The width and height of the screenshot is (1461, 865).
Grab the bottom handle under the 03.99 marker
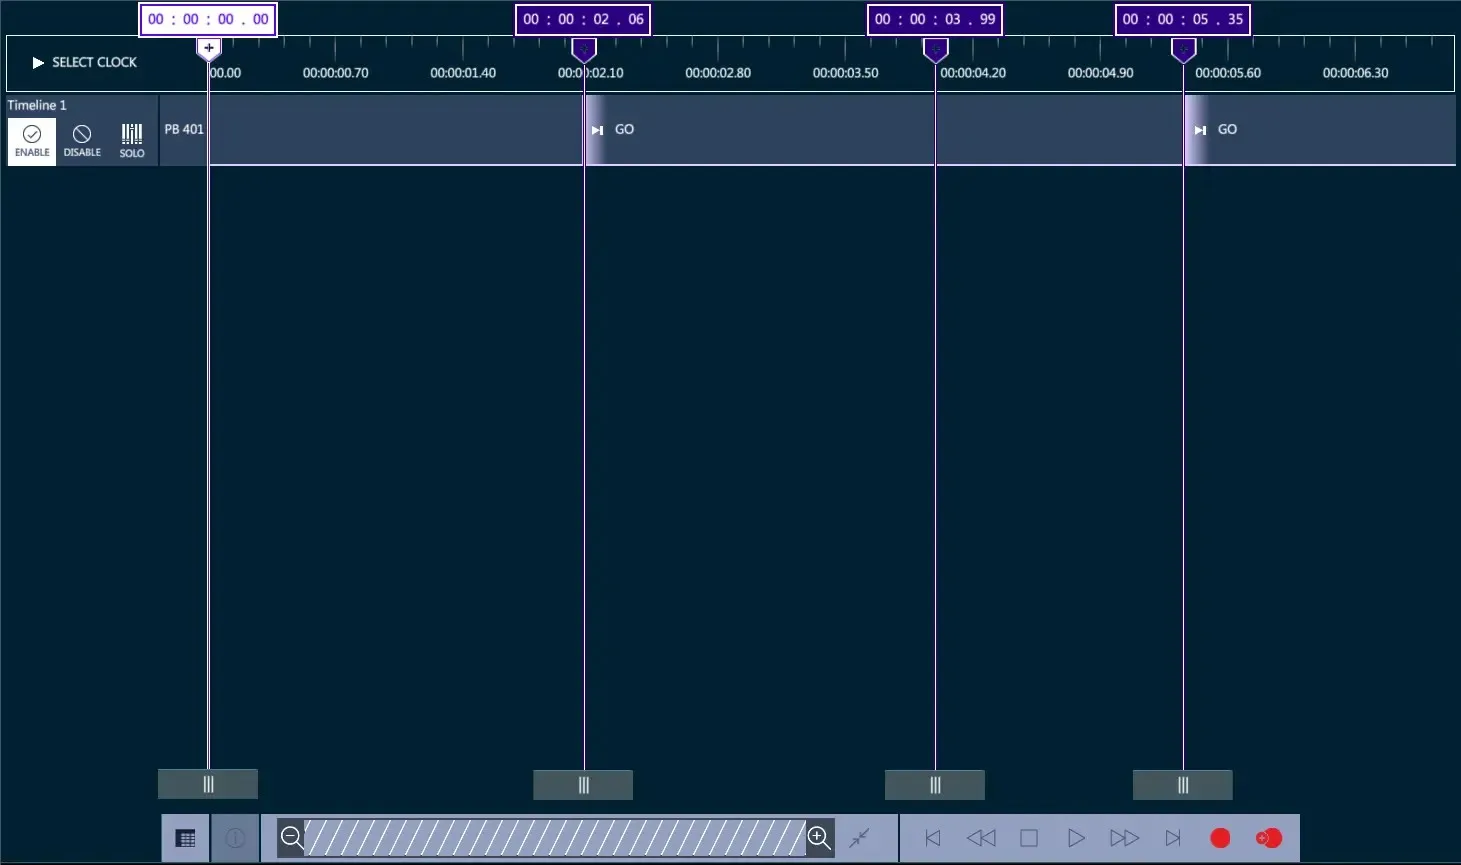935,785
